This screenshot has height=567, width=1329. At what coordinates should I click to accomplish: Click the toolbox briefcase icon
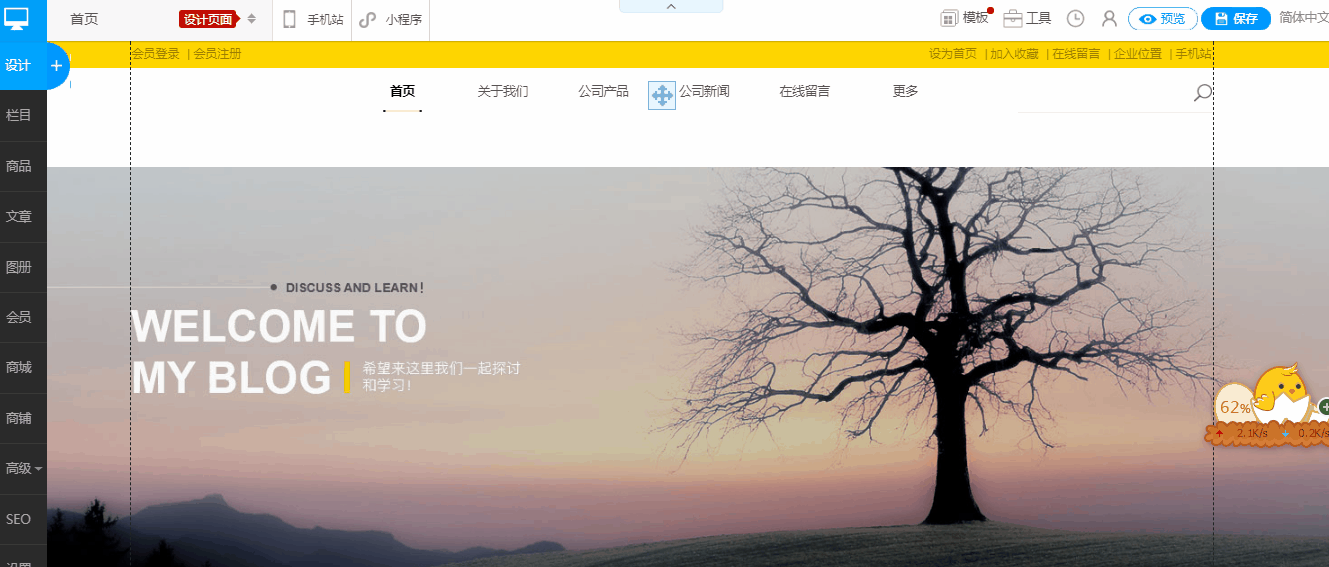click(x=1013, y=19)
